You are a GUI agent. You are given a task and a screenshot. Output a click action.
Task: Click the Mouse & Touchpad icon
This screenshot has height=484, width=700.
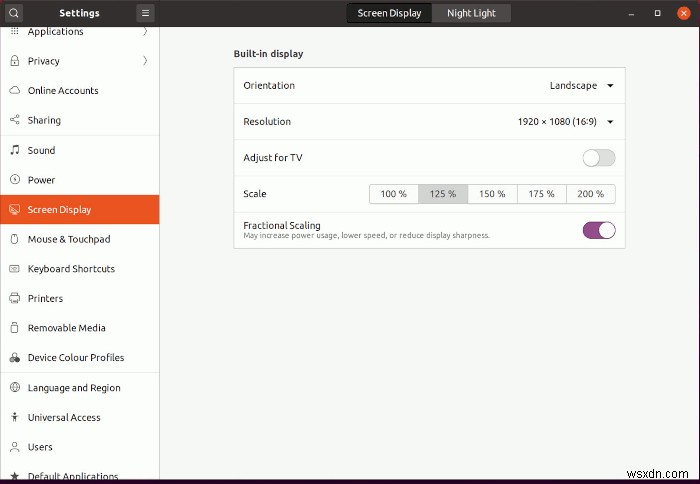[x=15, y=239]
